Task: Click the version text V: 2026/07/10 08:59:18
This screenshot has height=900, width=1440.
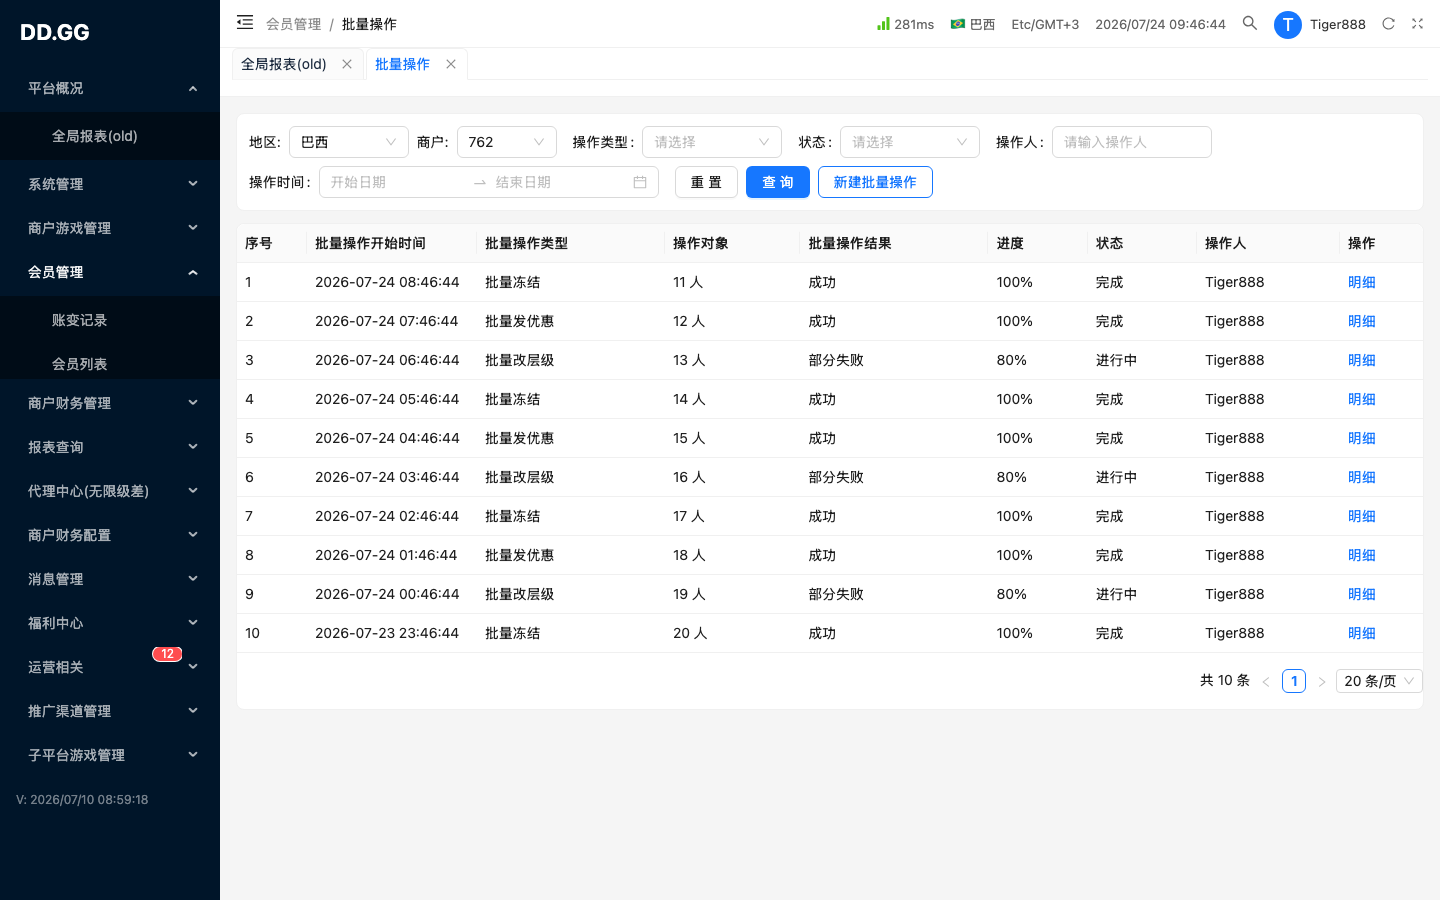Action: pyautogui.click(x=82, y=800)
